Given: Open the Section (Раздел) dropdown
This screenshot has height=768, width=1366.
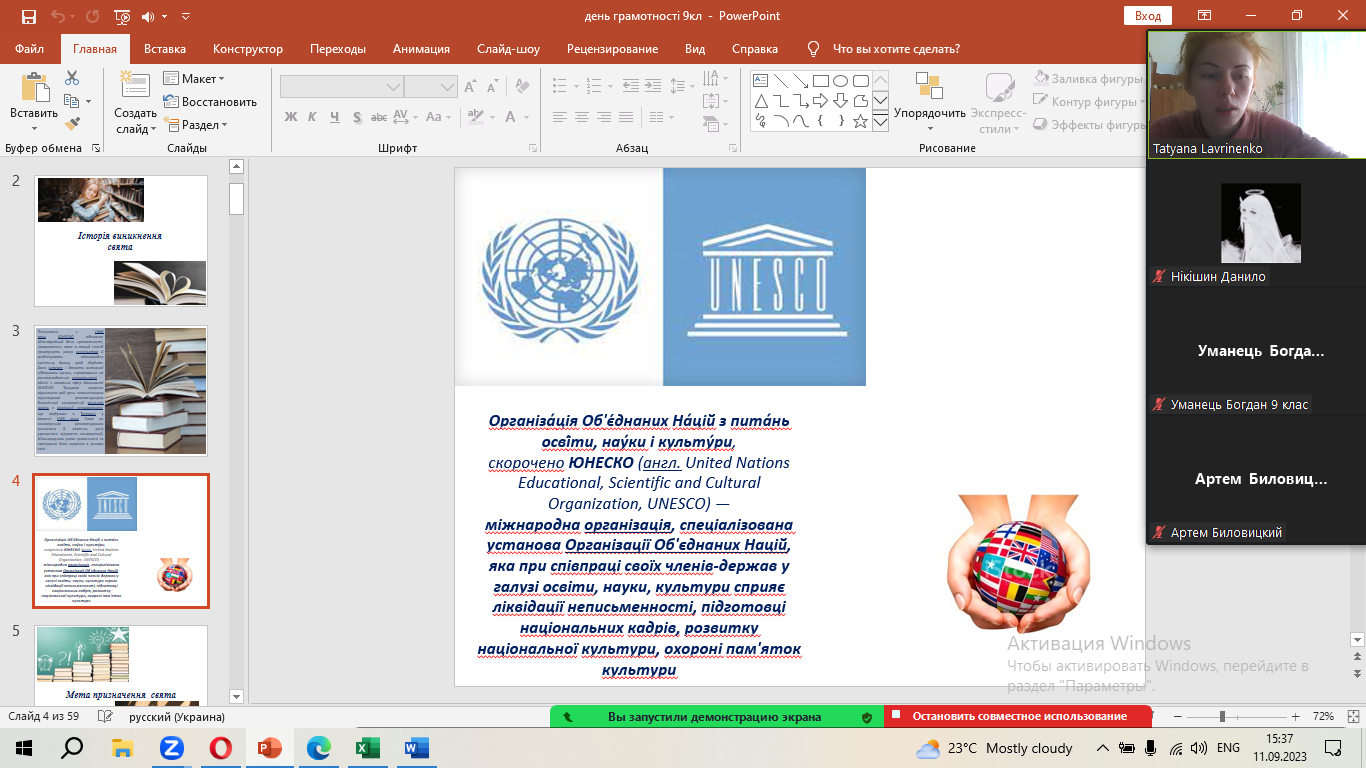Looking at the screenshot, I should 197,125.
